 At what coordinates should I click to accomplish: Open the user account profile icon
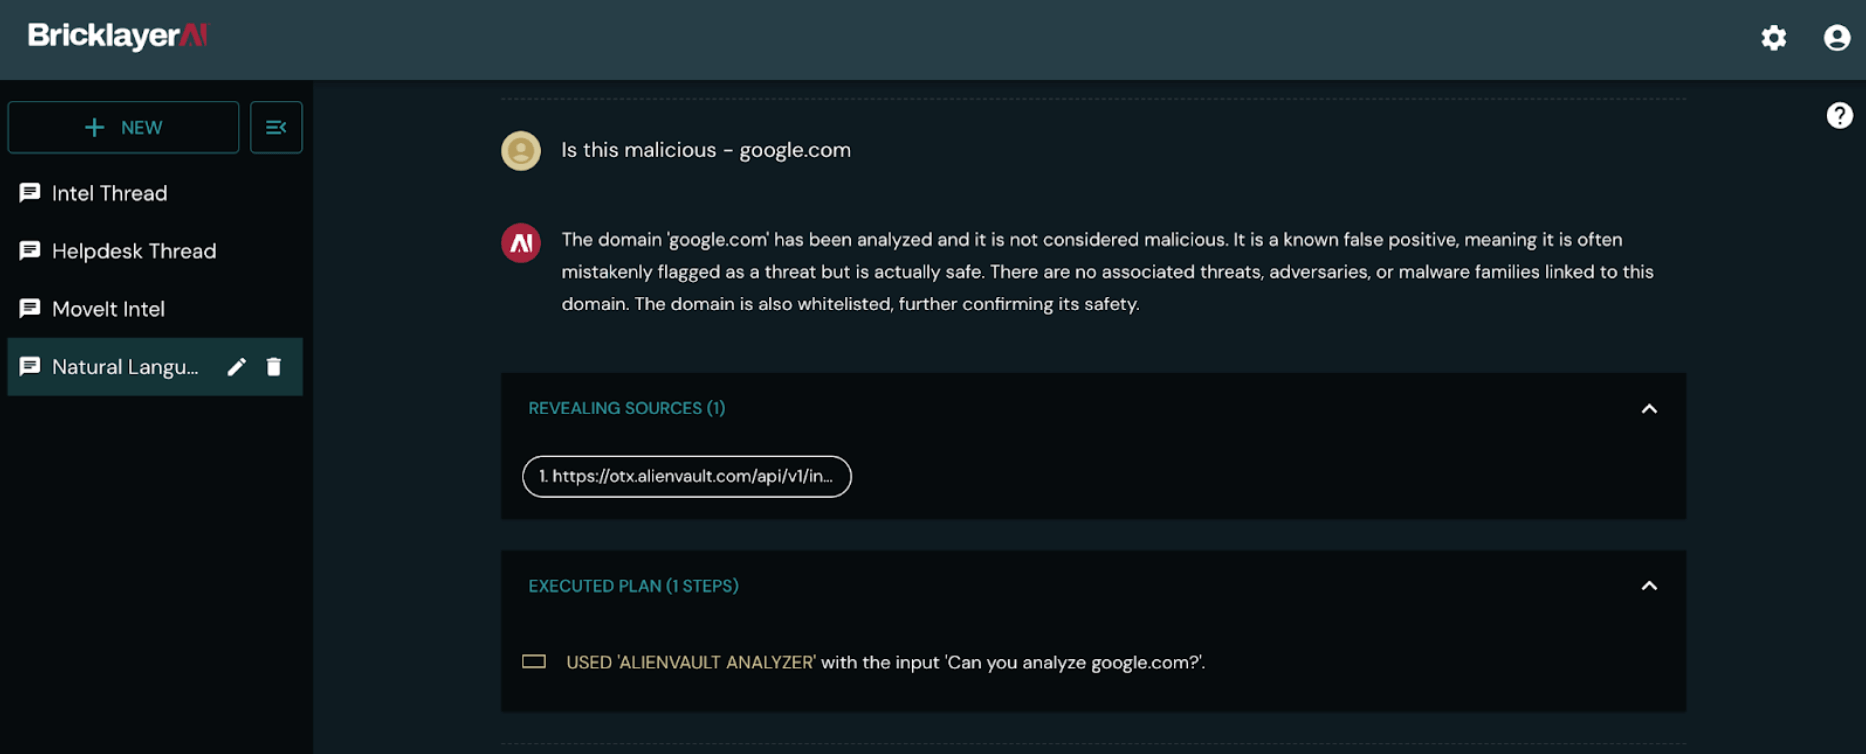(x=1836, y=38)
